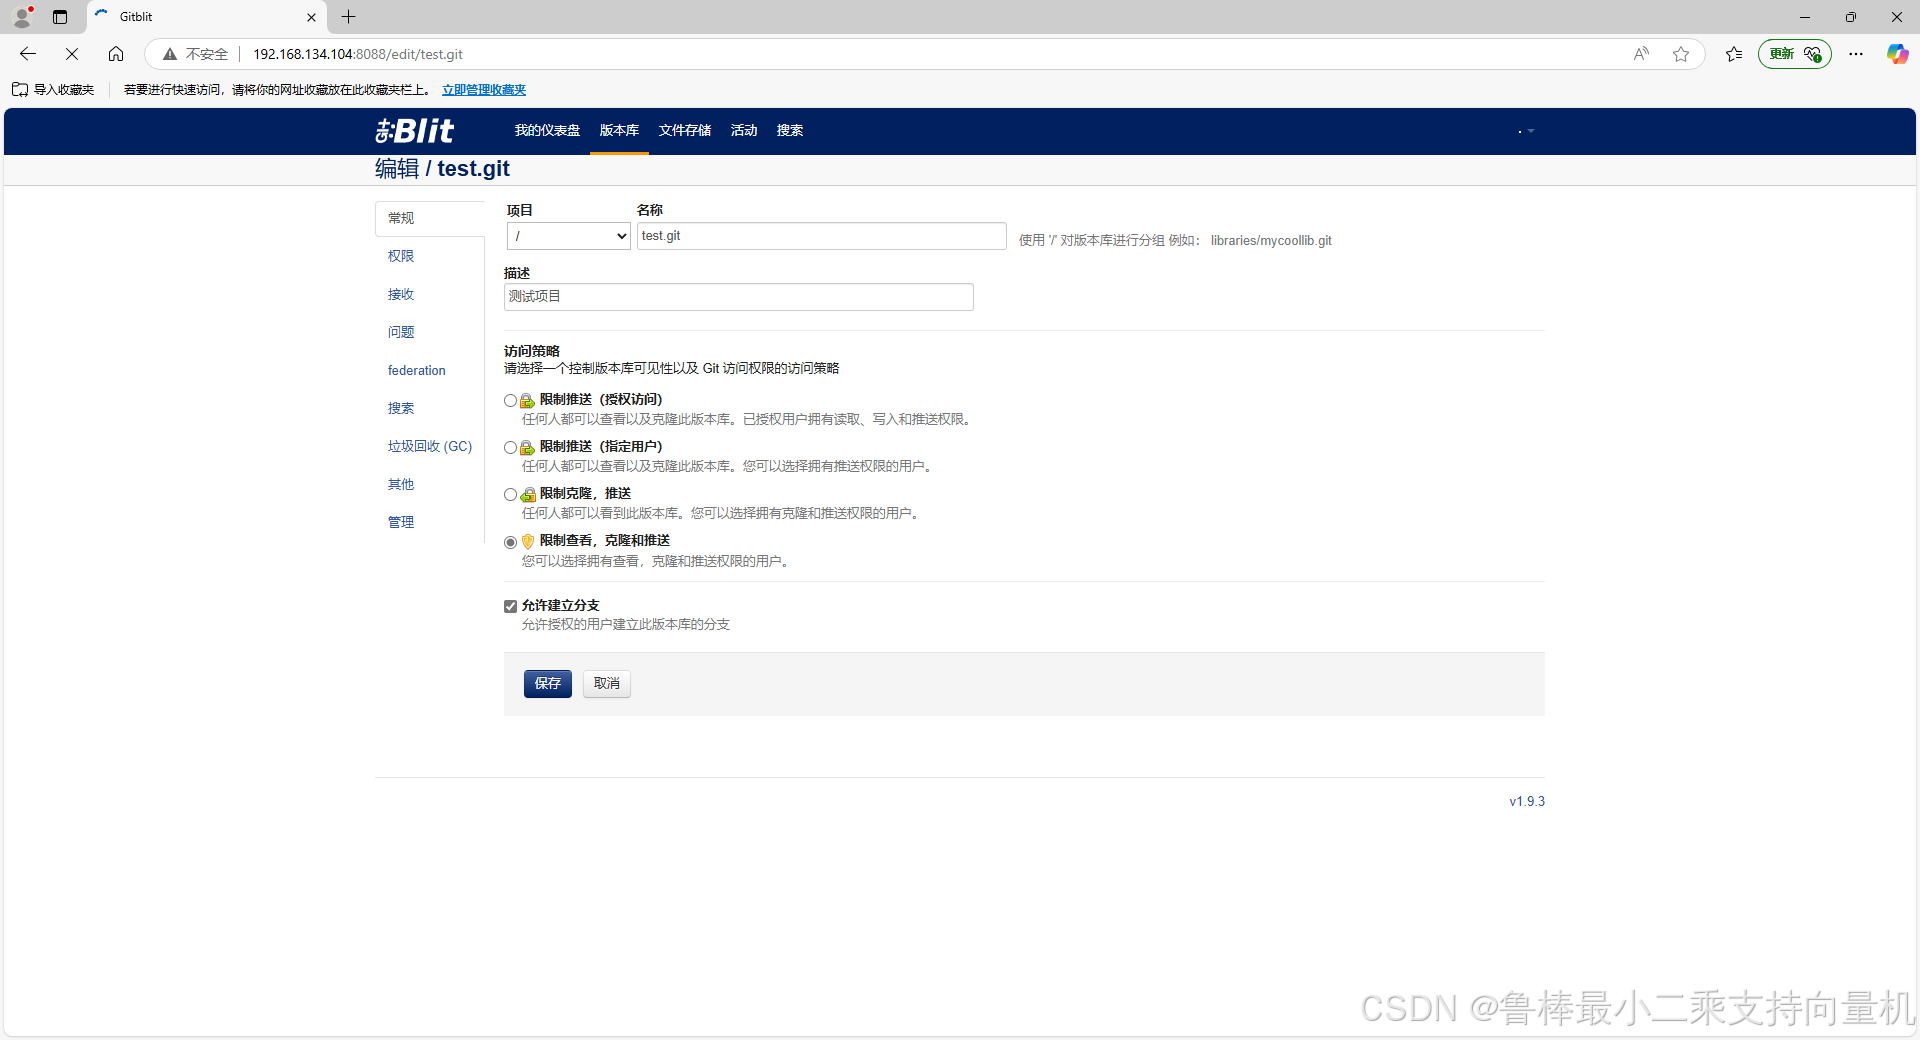
Task: Click the favorites star in the address bar
Action: coord(1681,54)
